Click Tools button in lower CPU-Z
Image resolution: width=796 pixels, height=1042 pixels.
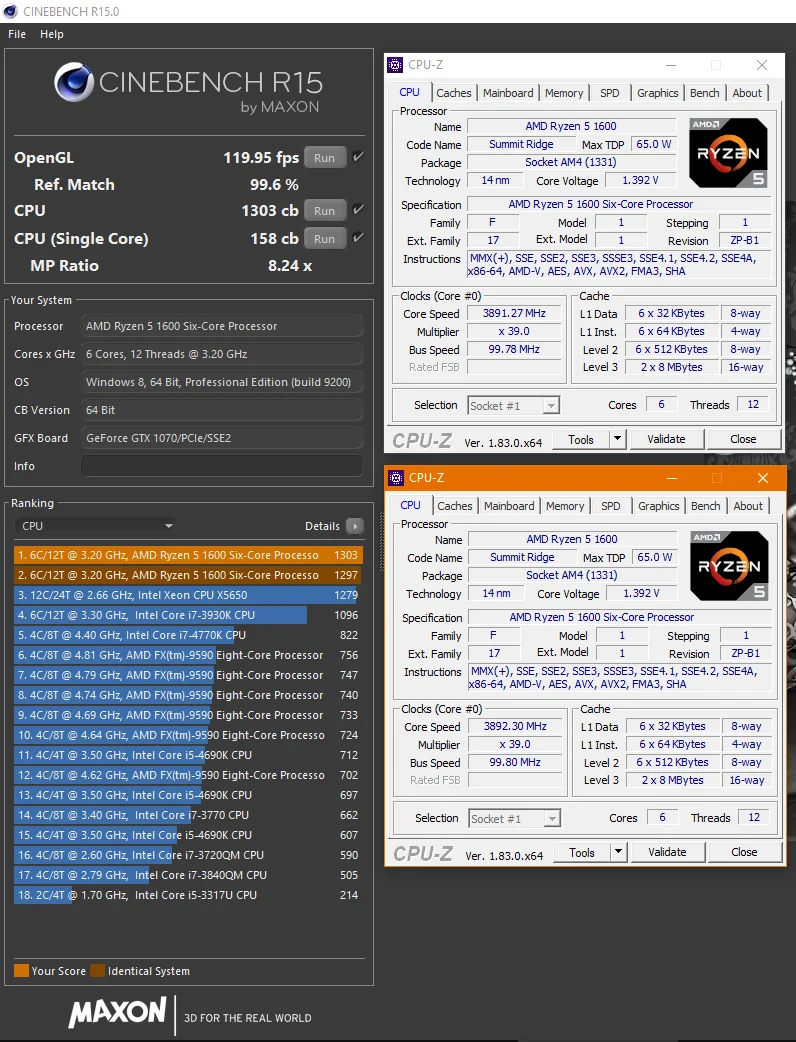[582, 853]
